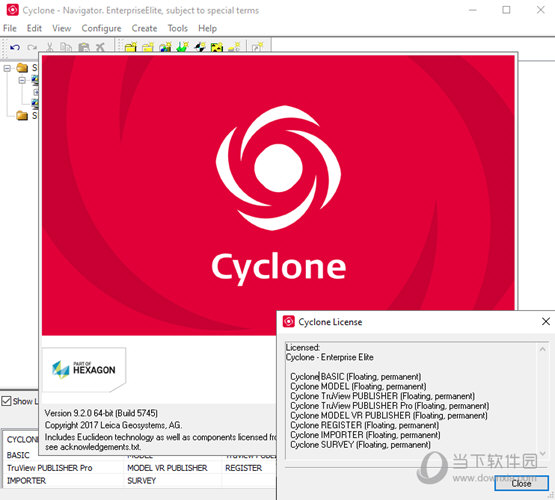
Task: Click the Cut scissors toolbar icon
Action: pyautogui.click(x=50, y=47)
